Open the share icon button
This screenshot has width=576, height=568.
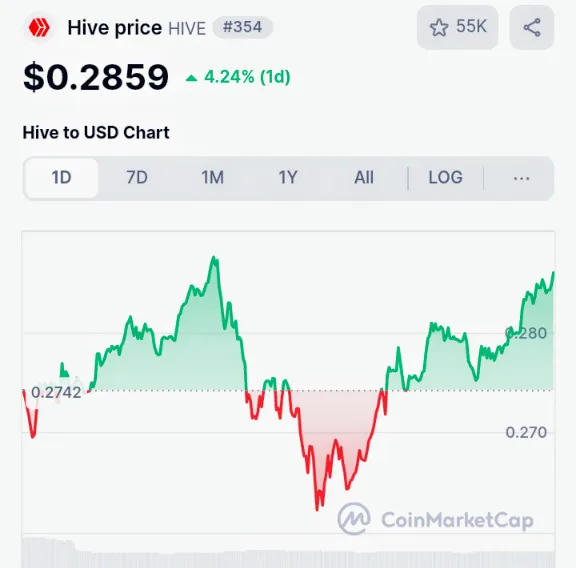pos(532,28)
